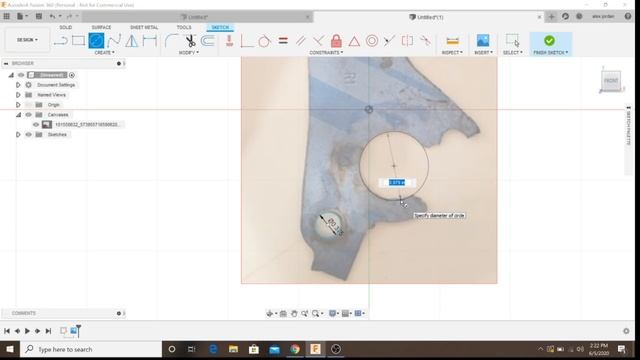Viewport: 640px width, 360px height.
Task: Click the circle diameter input field
Action: pos(397,182)
